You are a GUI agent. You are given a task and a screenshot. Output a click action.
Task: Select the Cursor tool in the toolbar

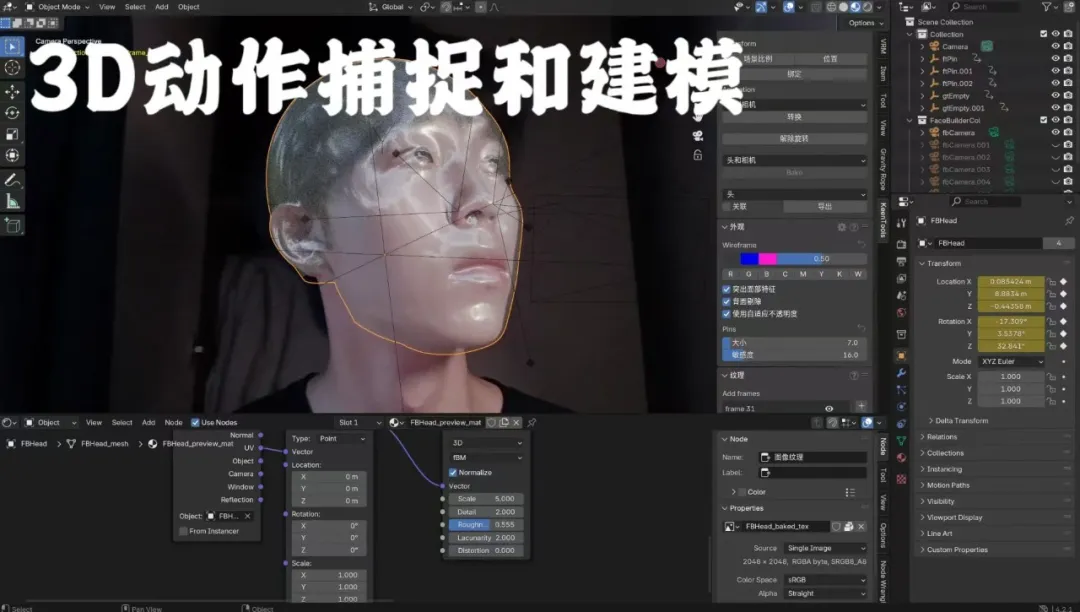click(12, 68)
